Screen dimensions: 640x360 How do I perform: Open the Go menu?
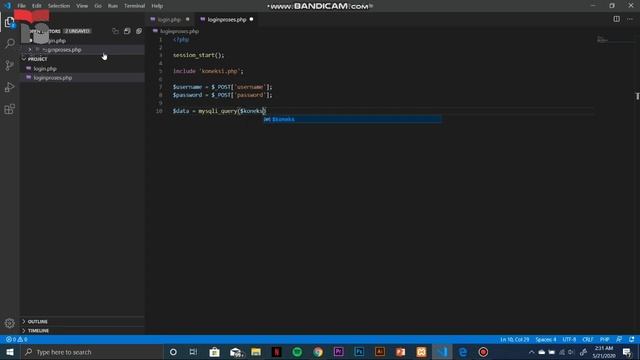[98, 6]
